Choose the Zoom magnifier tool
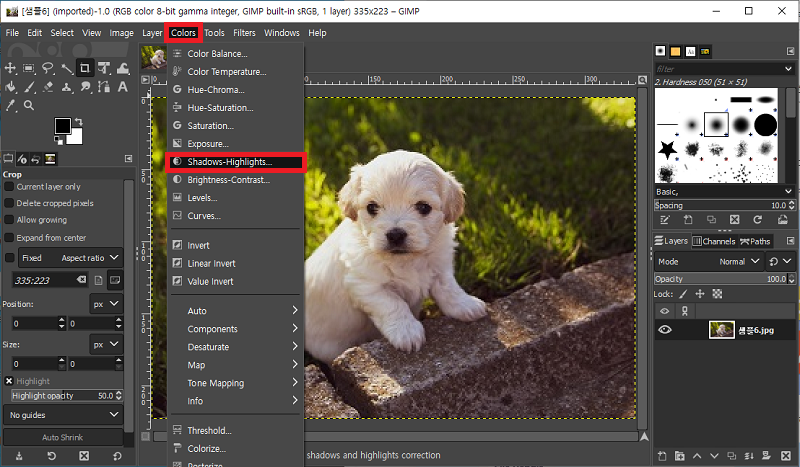Screen dimensions: 800x467 (x=29, y=105)
